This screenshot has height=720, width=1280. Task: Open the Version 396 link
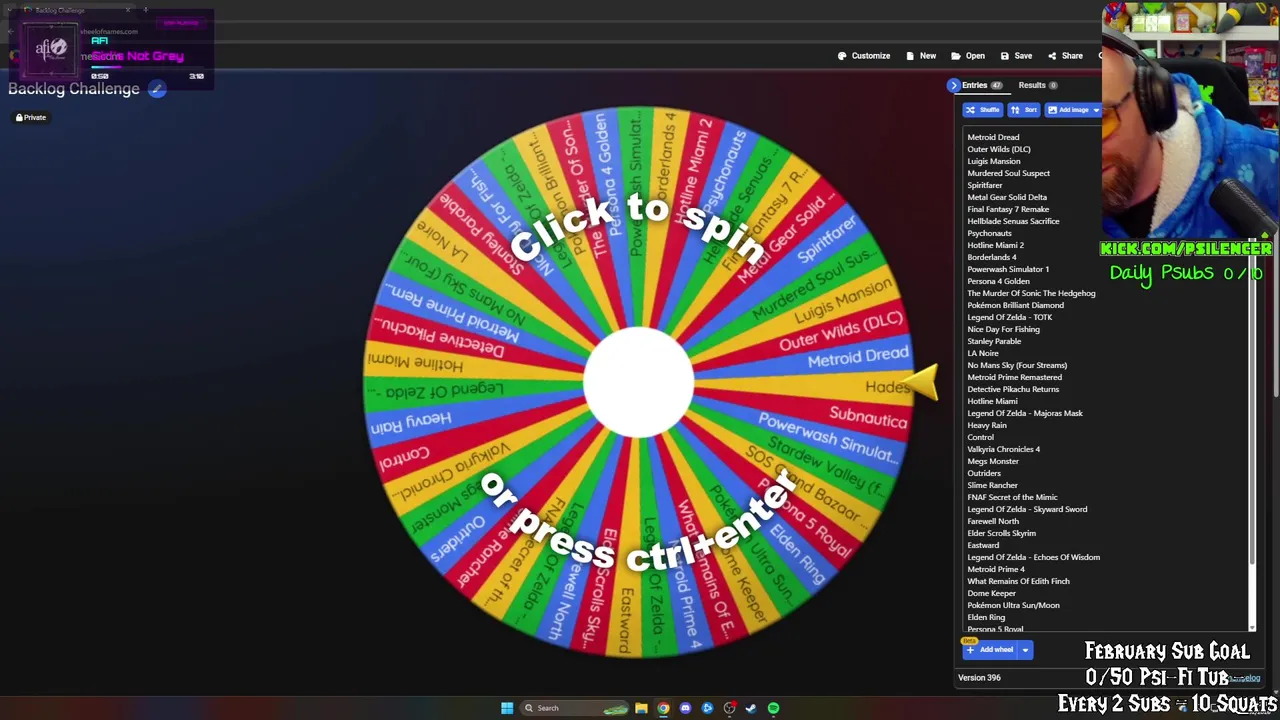[x=979, y=678]
